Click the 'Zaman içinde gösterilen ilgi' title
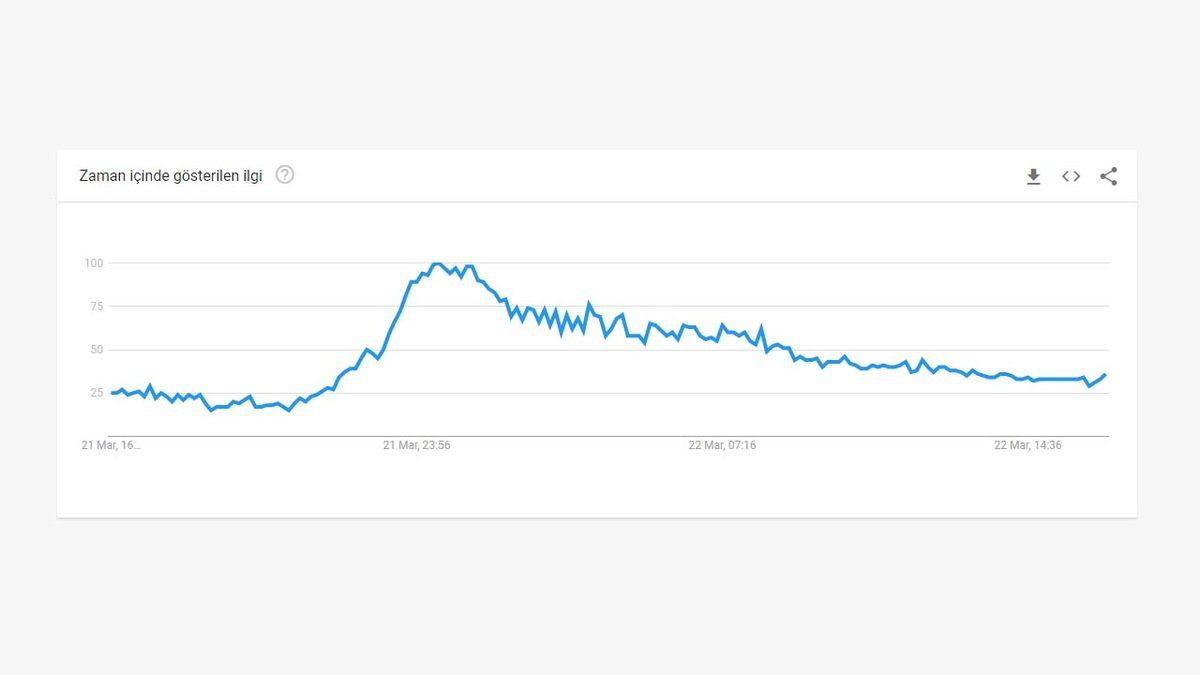Screen dimensions: 1200x675 tap(171, 176)
